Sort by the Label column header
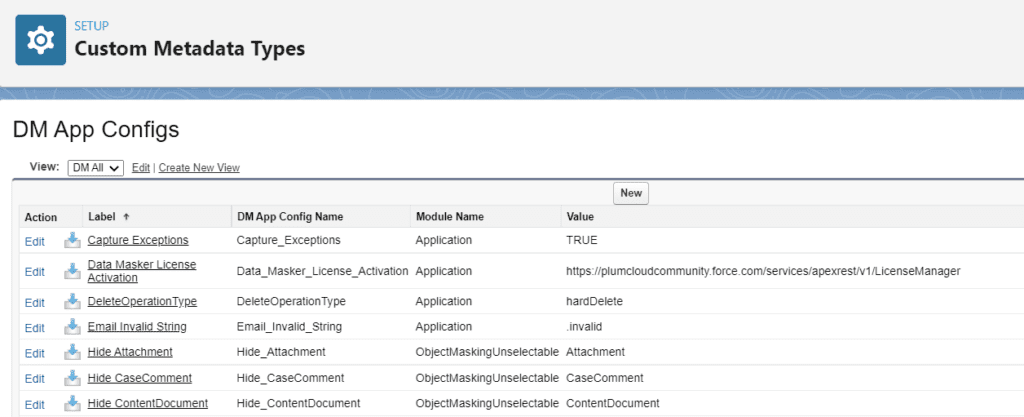The image size is (1024, 417). 102,216
